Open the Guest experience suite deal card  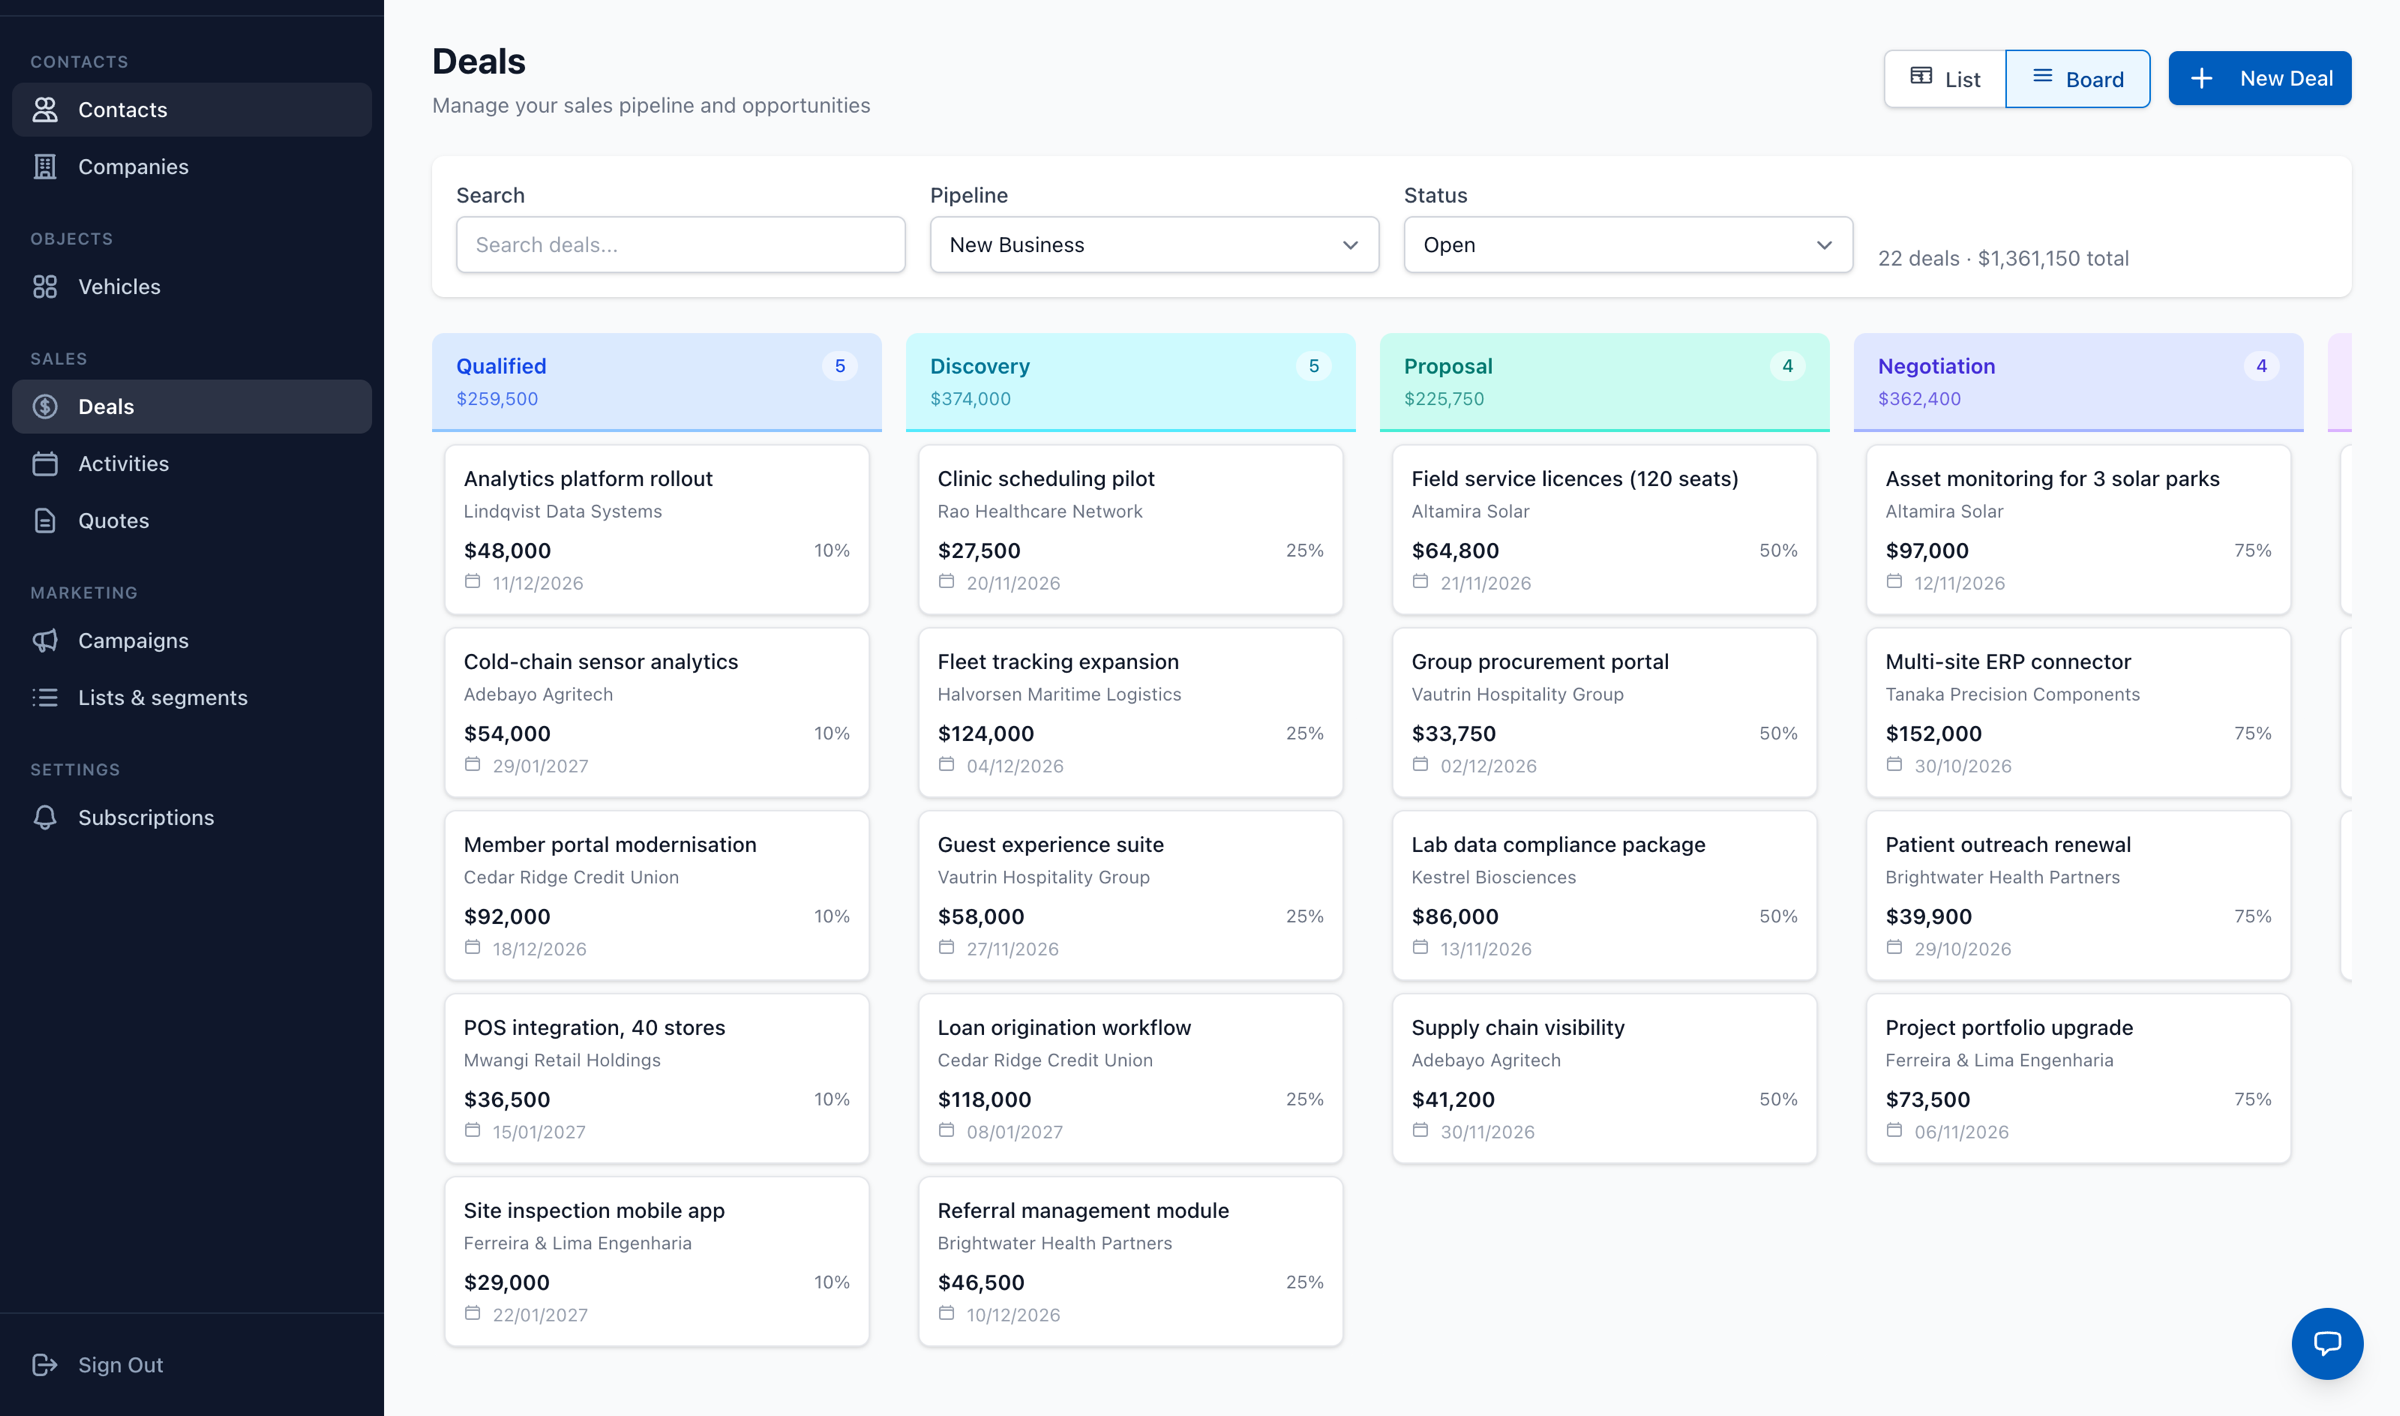click(x=1131, y=896)
